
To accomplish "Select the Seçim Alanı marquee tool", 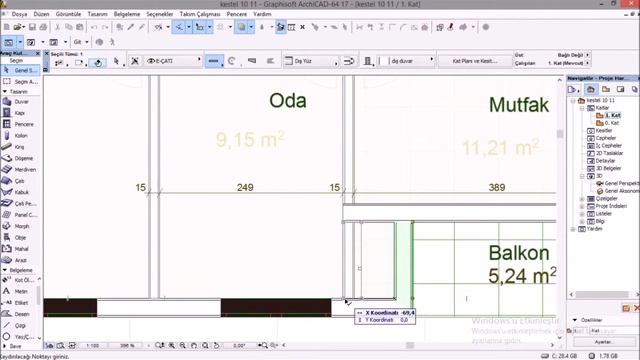I will tap(20, 82).
